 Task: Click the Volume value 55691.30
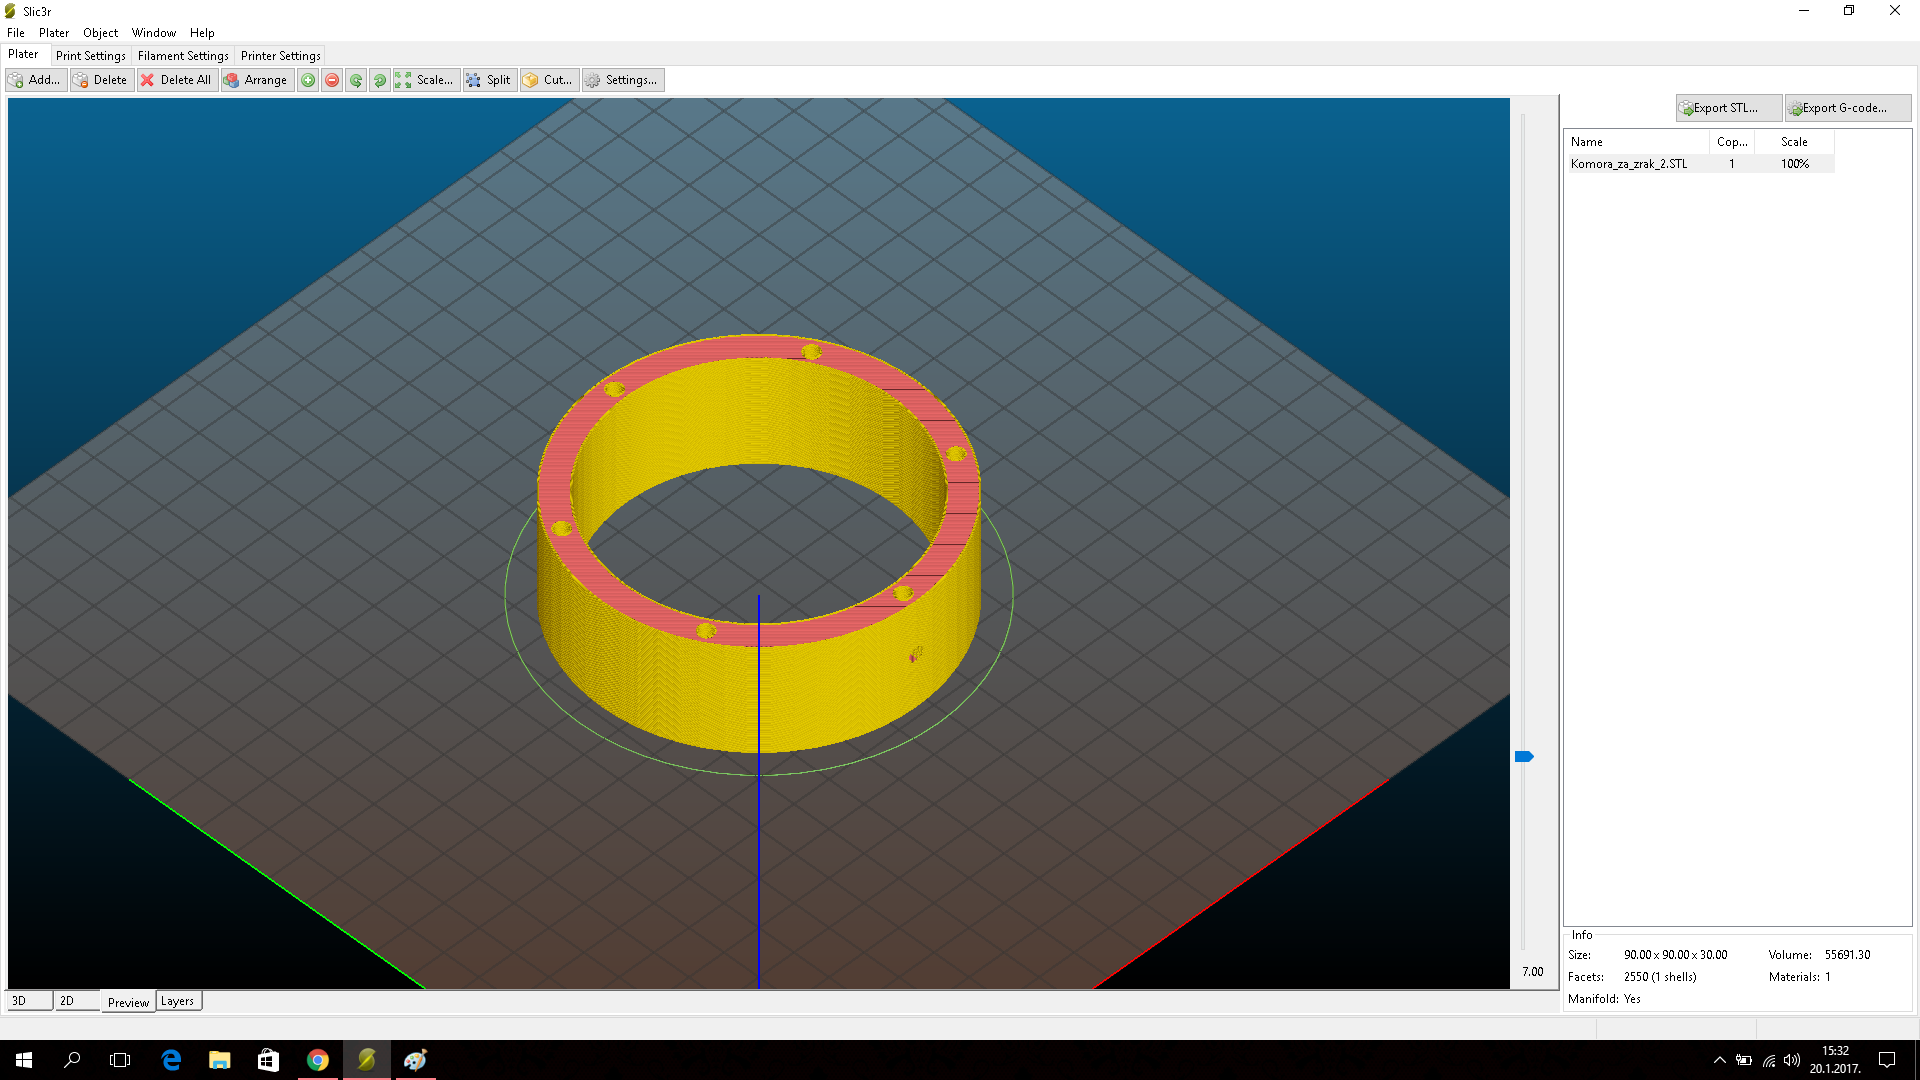[x=1847, y=955]
